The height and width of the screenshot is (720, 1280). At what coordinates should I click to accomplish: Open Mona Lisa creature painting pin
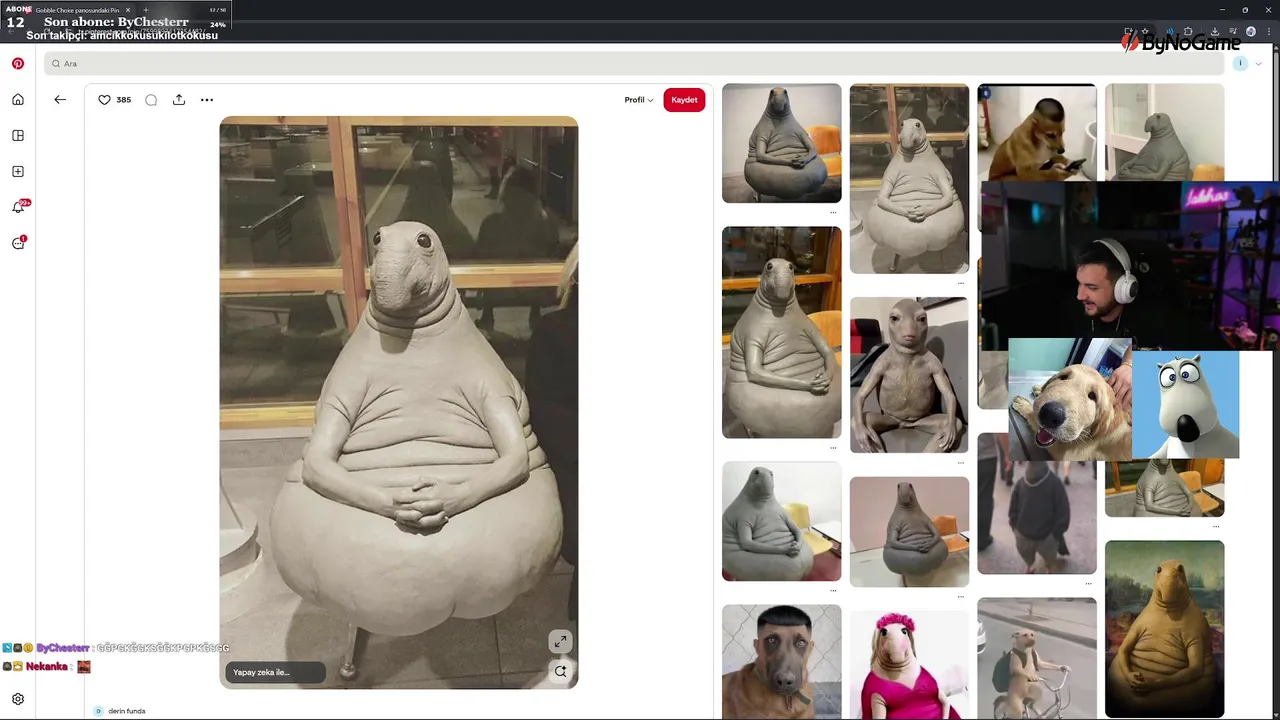tap(1165, 629)
